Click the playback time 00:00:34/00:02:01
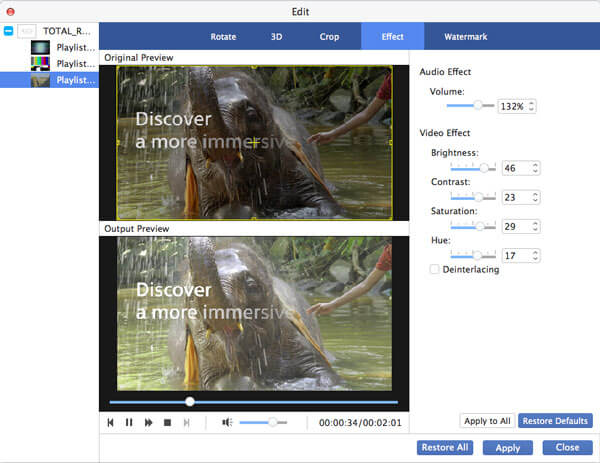The image size is (600, 463). (360, 423)
